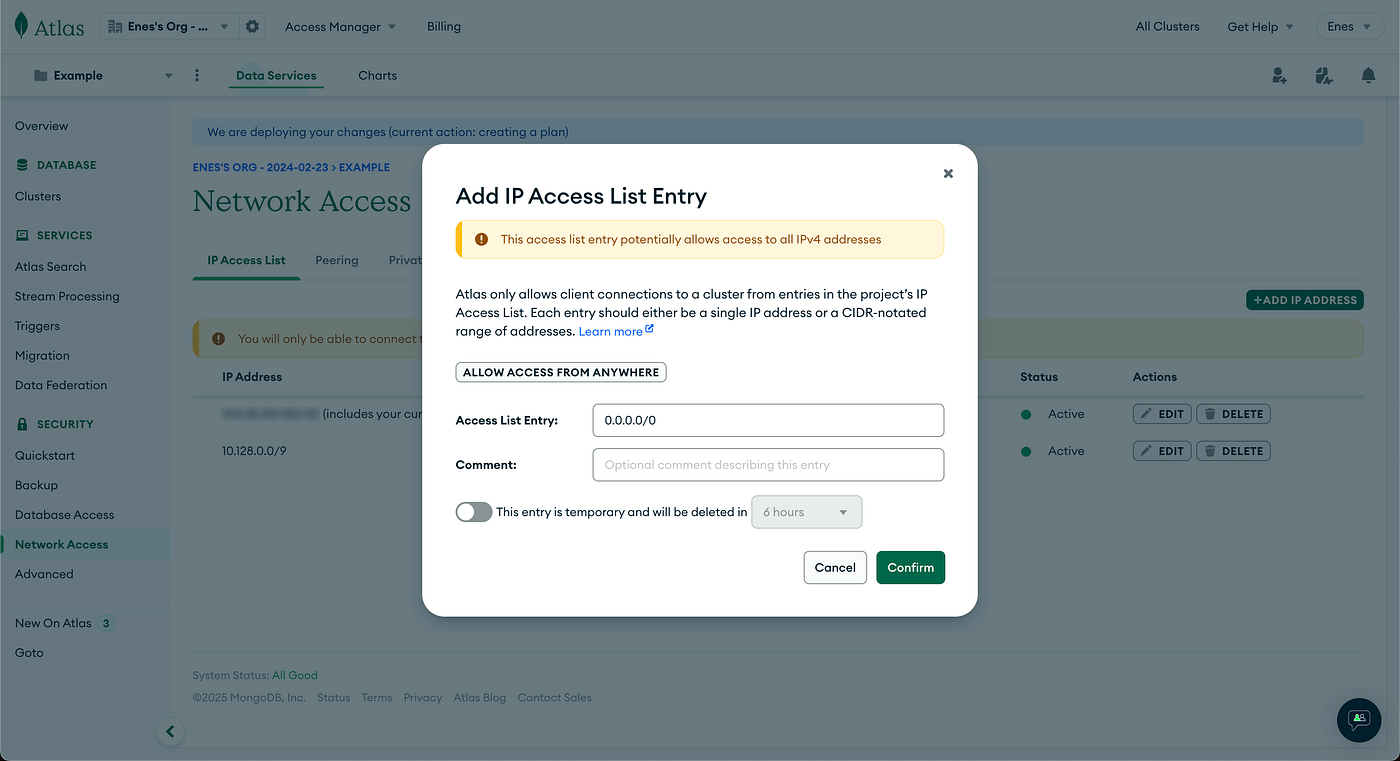This screenshot has height=761, width=1400.
Task: Expand the Access Manager menu
Action: point(340,27)
